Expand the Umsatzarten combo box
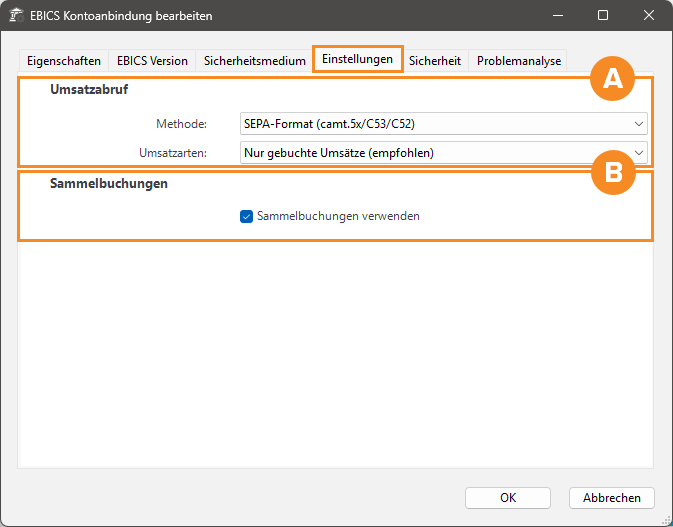The width and height of the screenshot is (673, 527). (444, 153)
